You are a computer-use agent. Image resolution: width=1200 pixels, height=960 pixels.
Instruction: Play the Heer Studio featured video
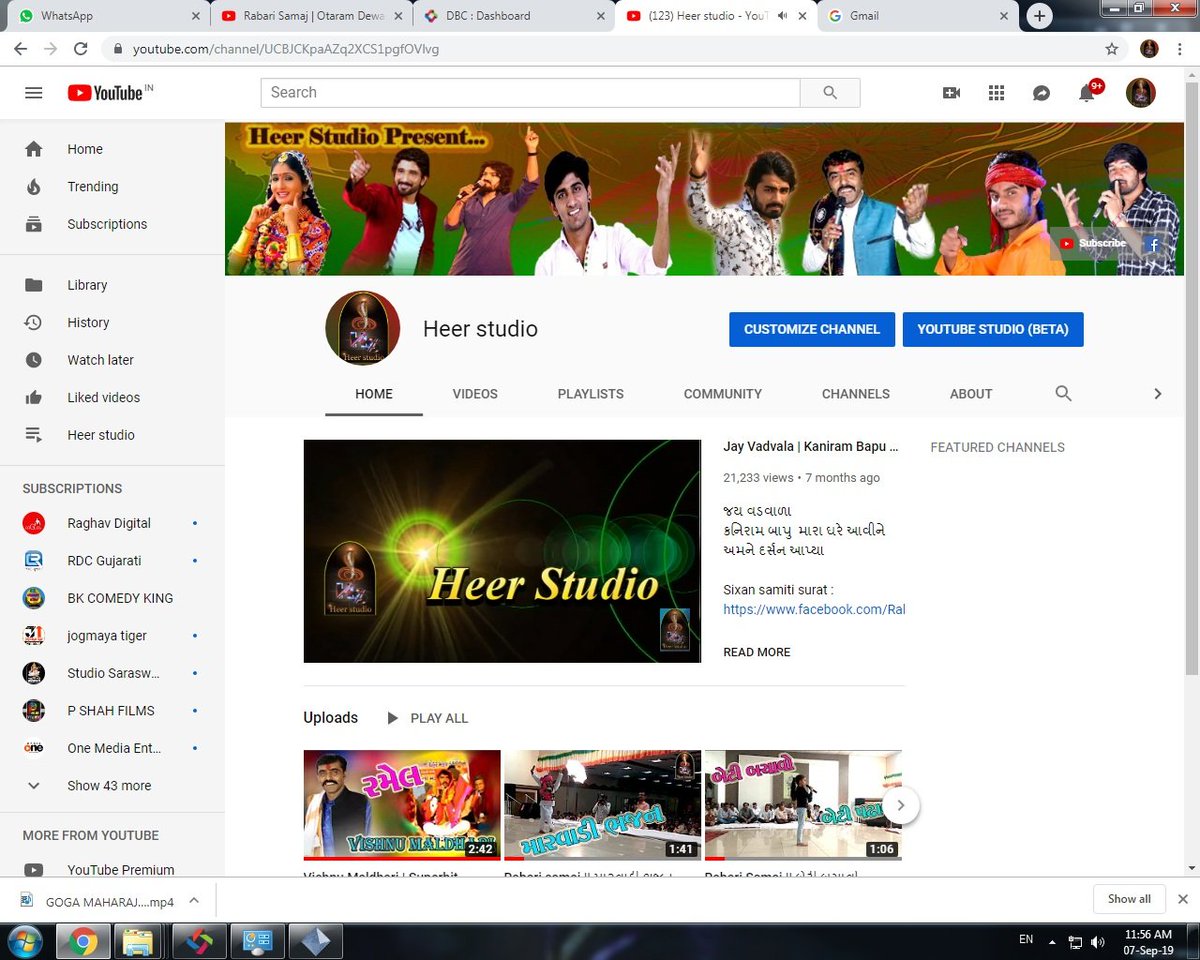click(x=502, y=551)
